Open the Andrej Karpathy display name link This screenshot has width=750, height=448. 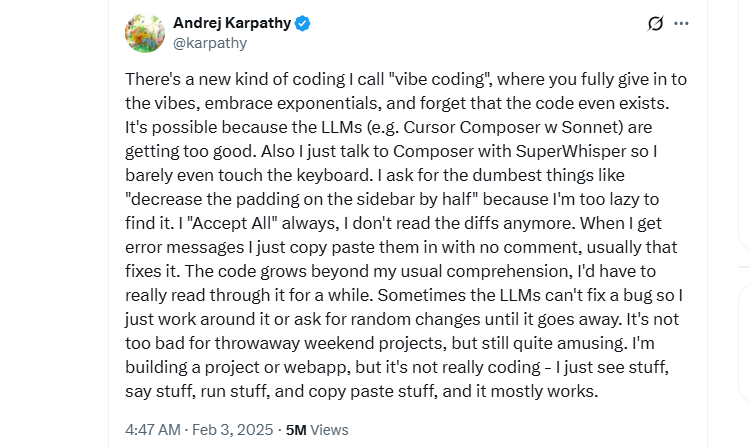232,22
